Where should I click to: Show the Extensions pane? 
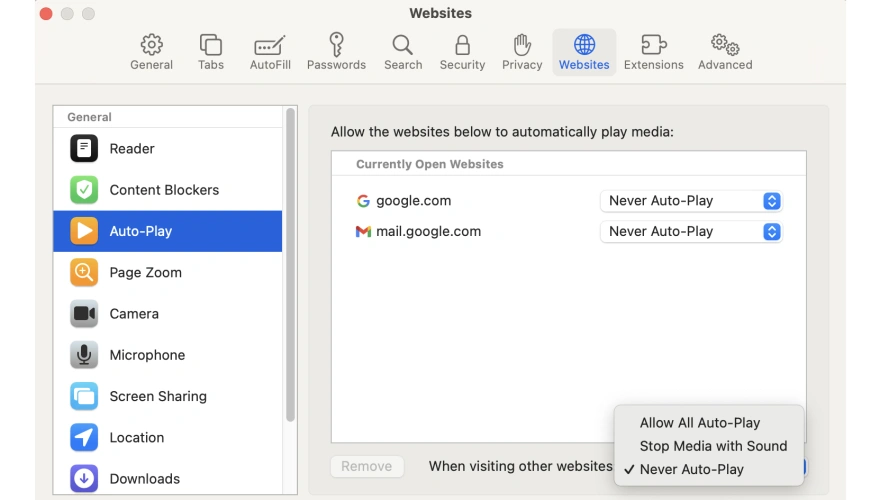(653, 52)
